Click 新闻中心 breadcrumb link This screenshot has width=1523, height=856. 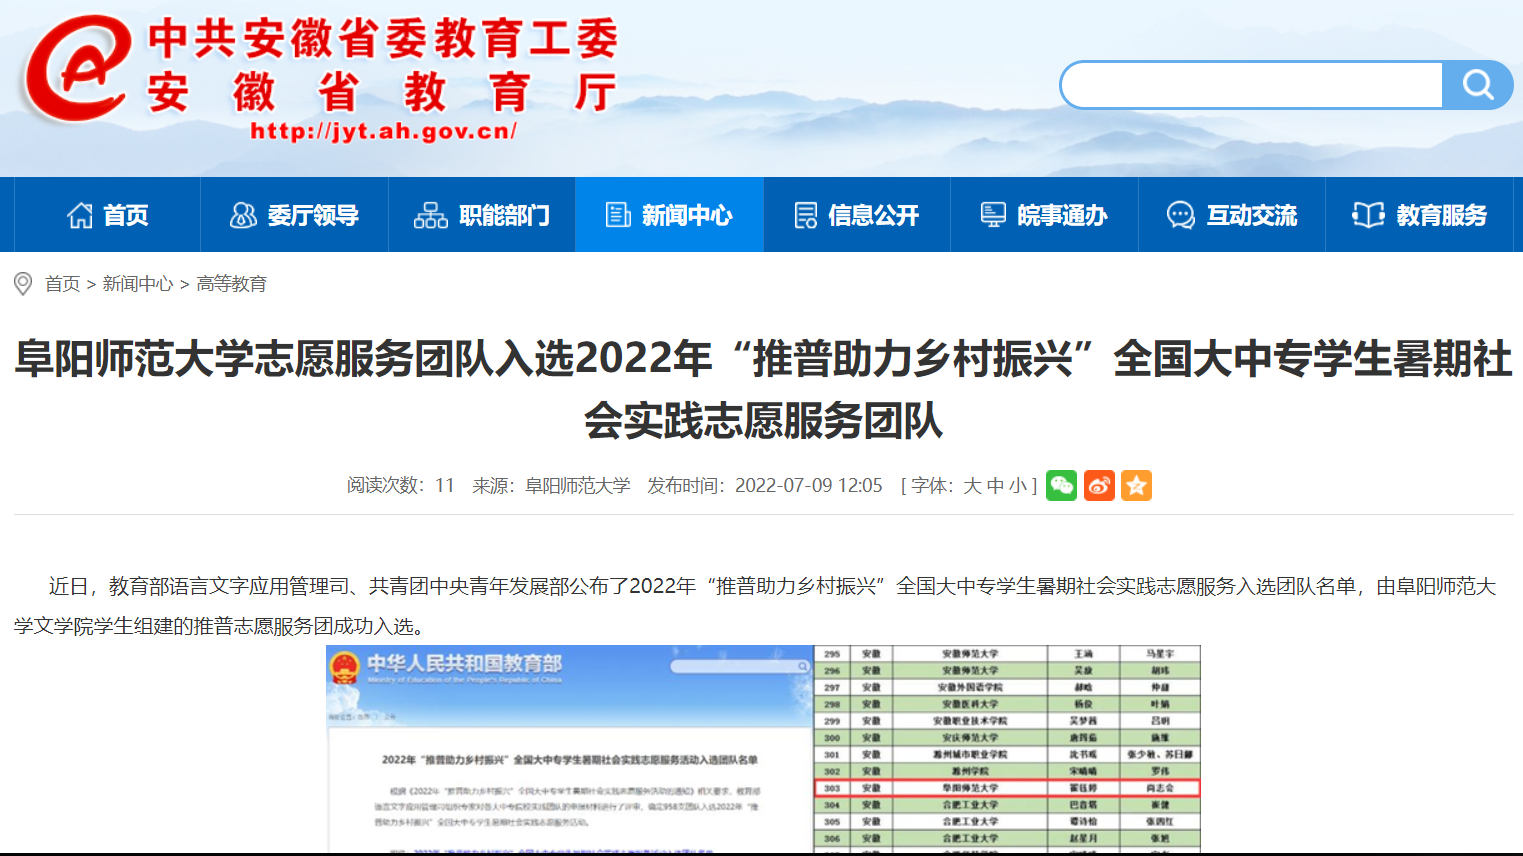coord(138,284)
